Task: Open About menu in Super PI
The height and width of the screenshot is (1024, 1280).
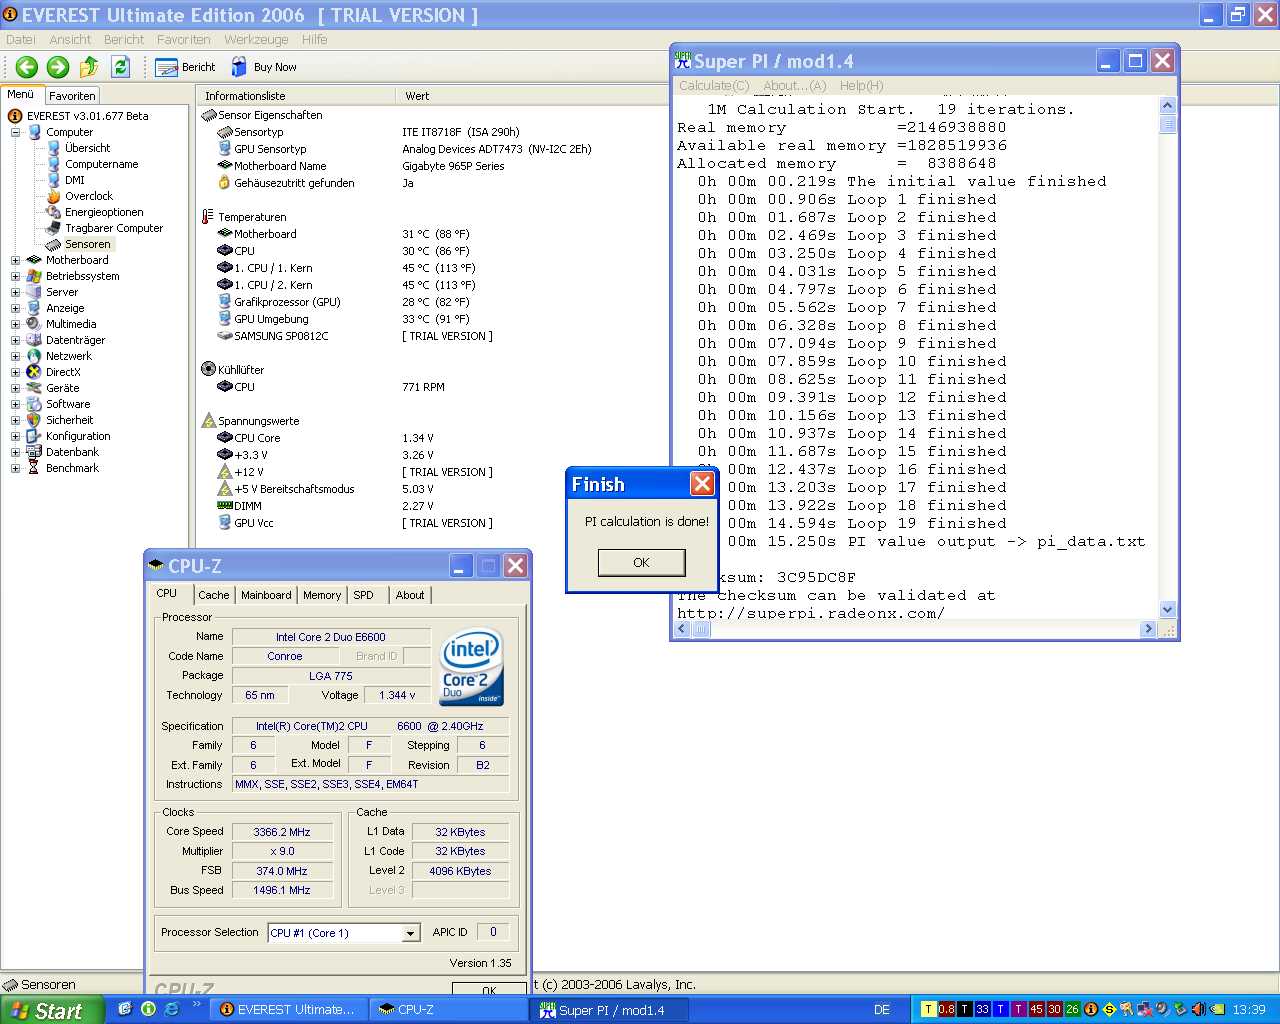Action: (x=794, y=86)
